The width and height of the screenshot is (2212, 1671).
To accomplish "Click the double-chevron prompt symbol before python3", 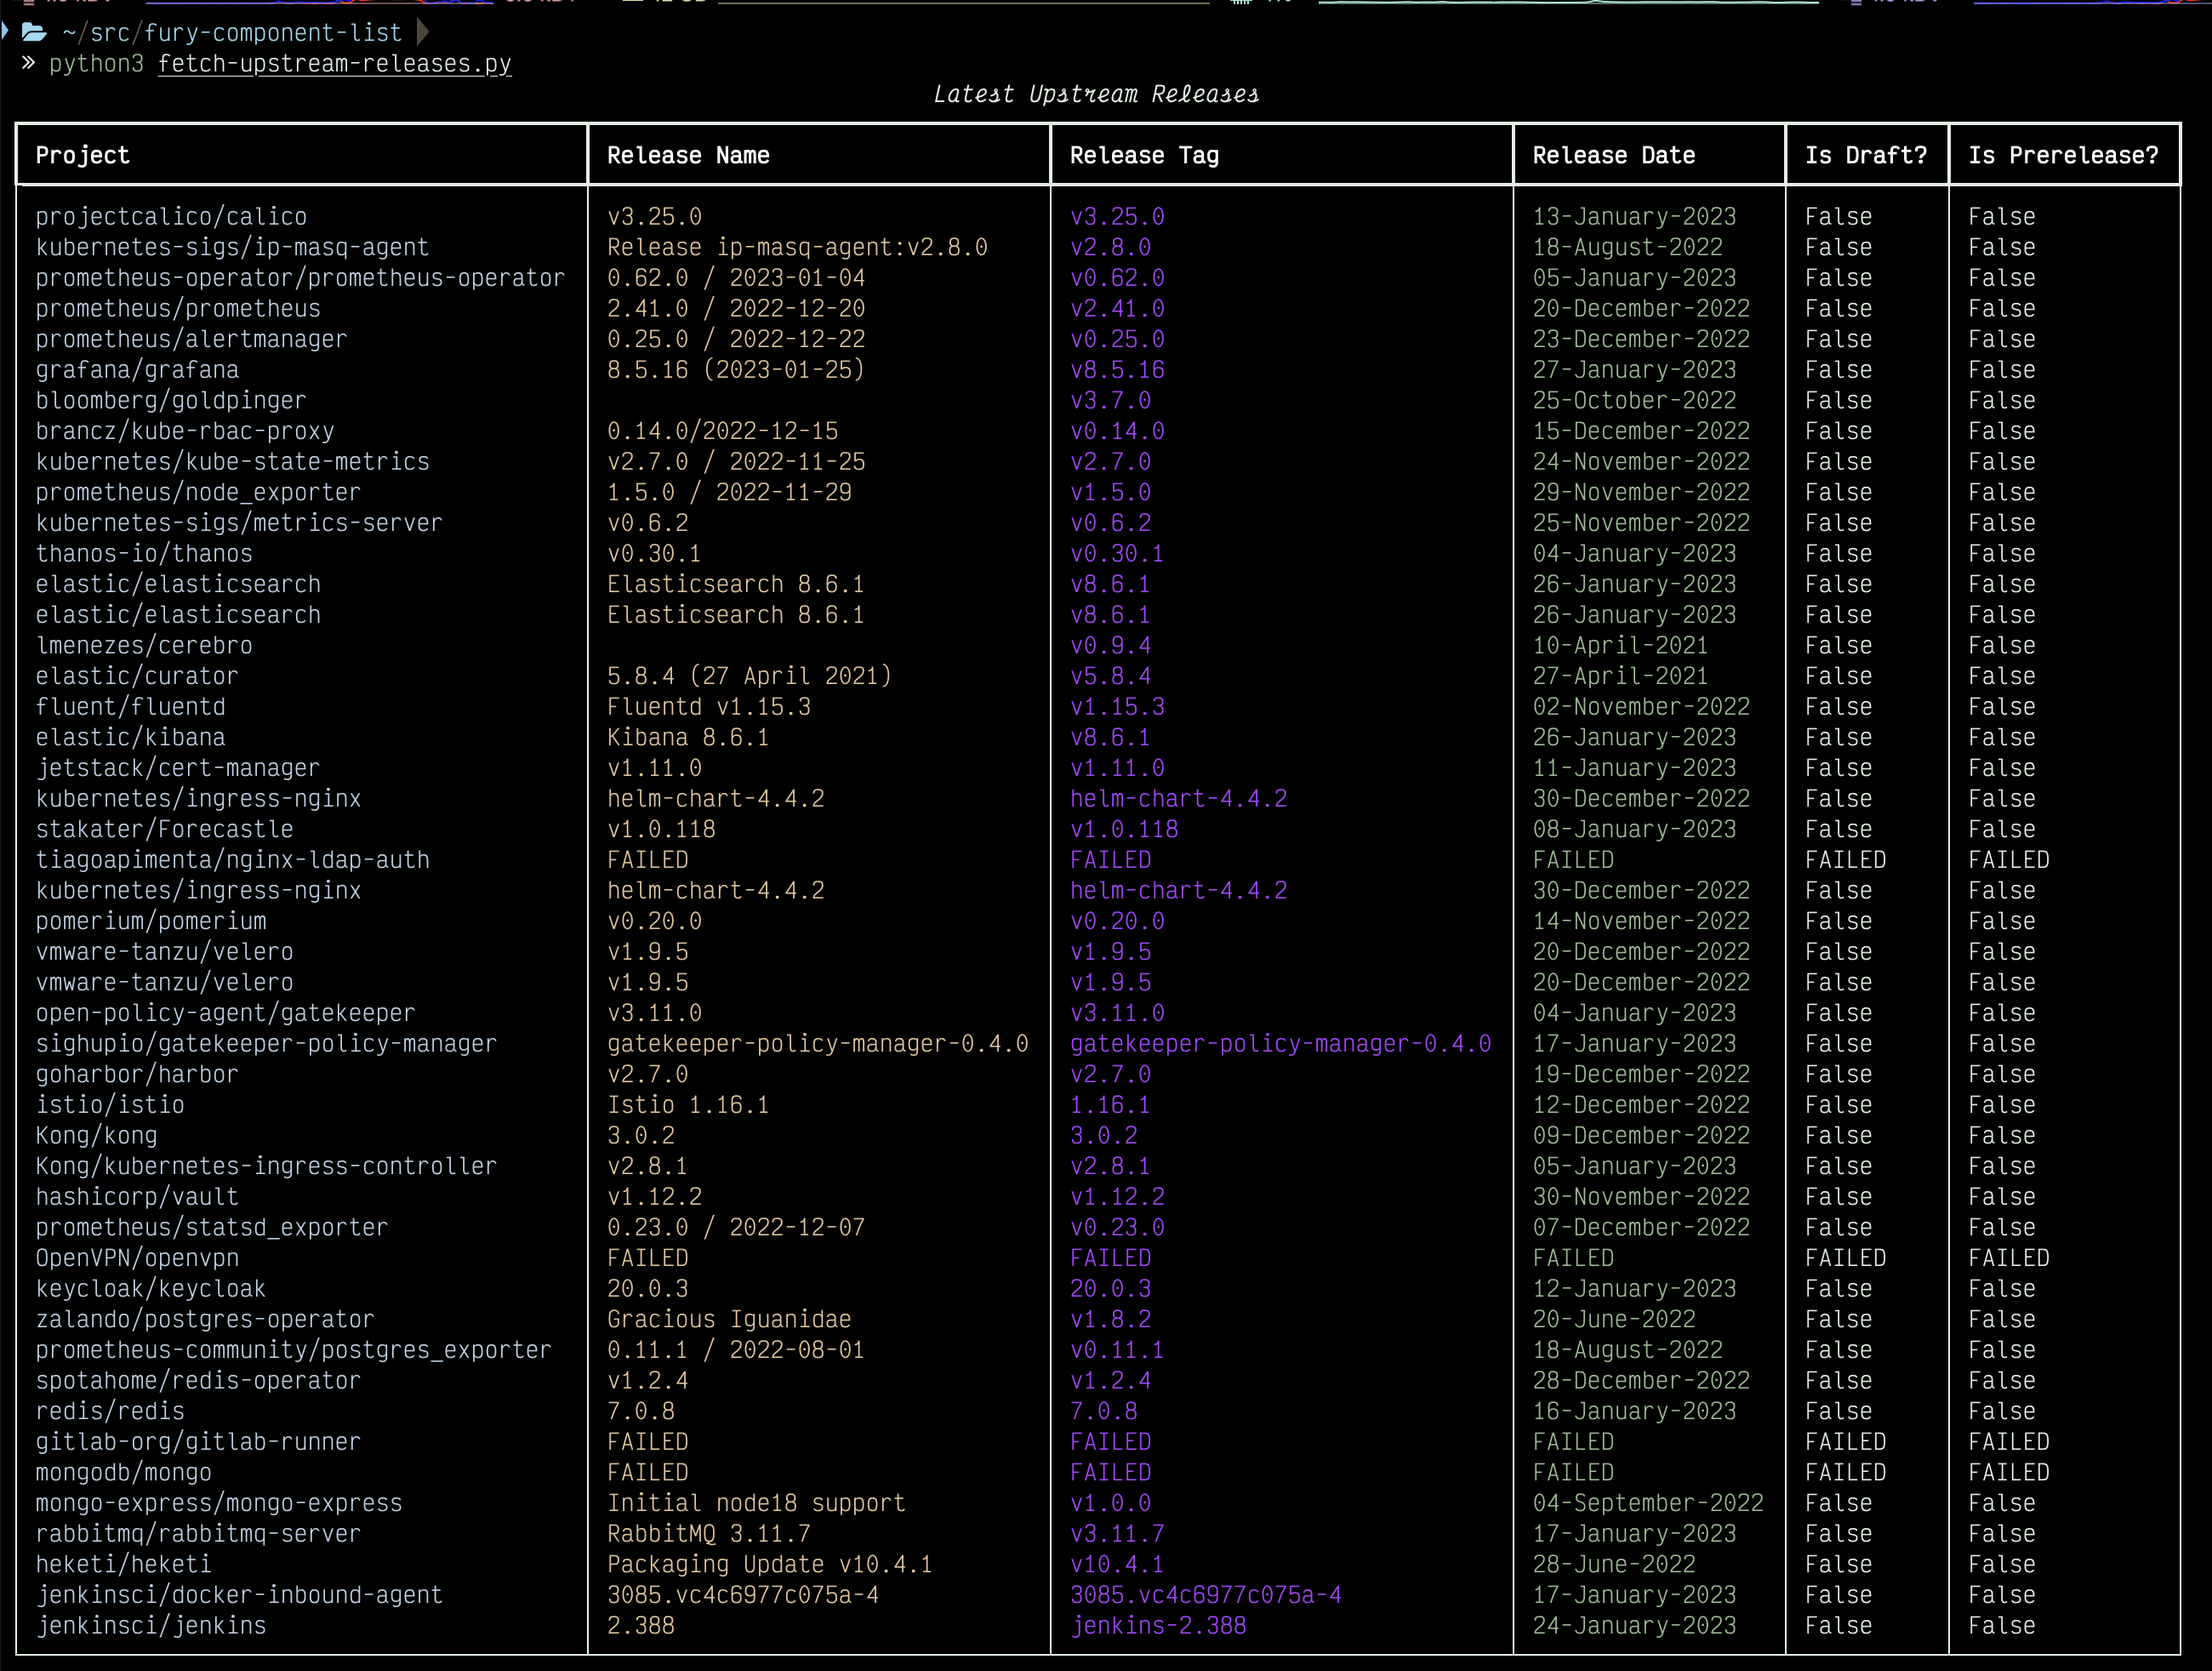I will click(x=28, y=63).
